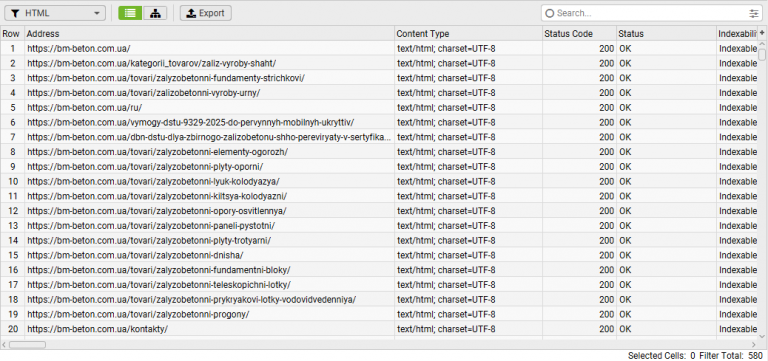Select the zalyzobetonni-kiltsya-kolodyazni URL
Viewport: 768px width, 361px height.
click(157, 196)
